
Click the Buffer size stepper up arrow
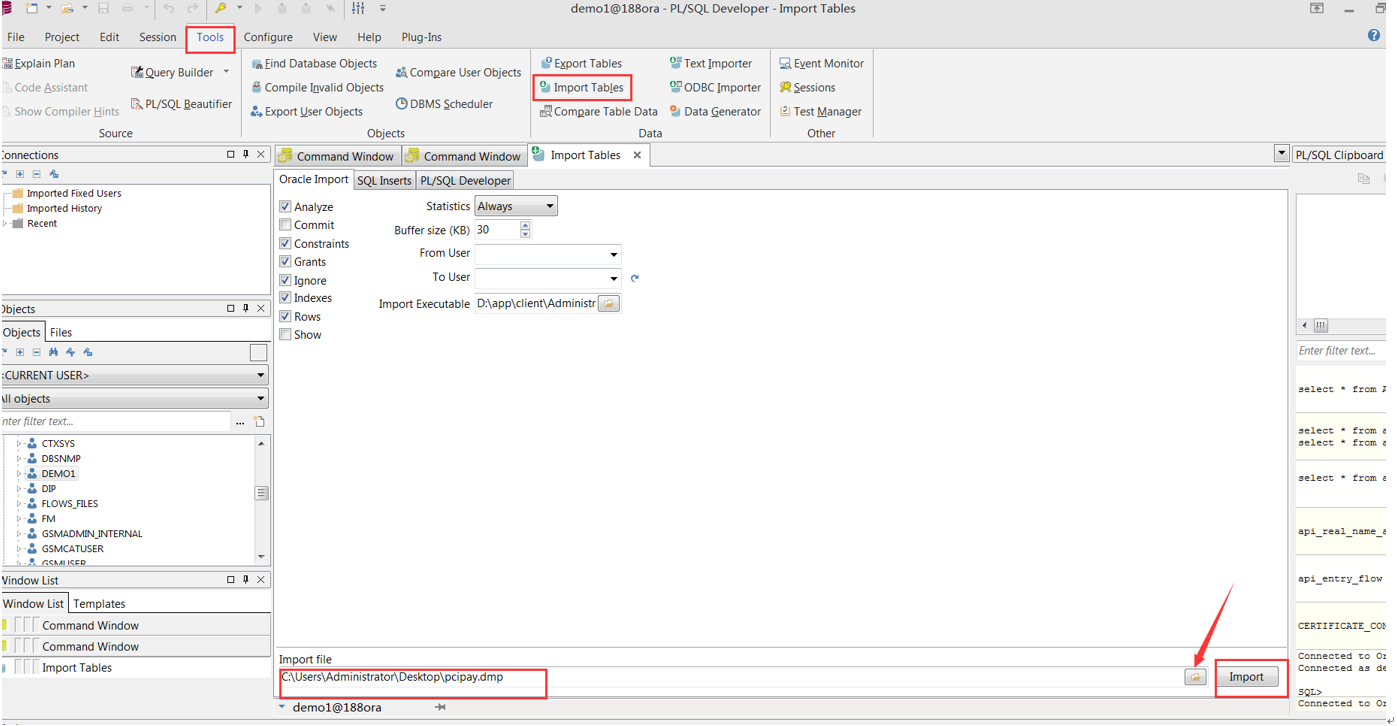tap(525, 225)
